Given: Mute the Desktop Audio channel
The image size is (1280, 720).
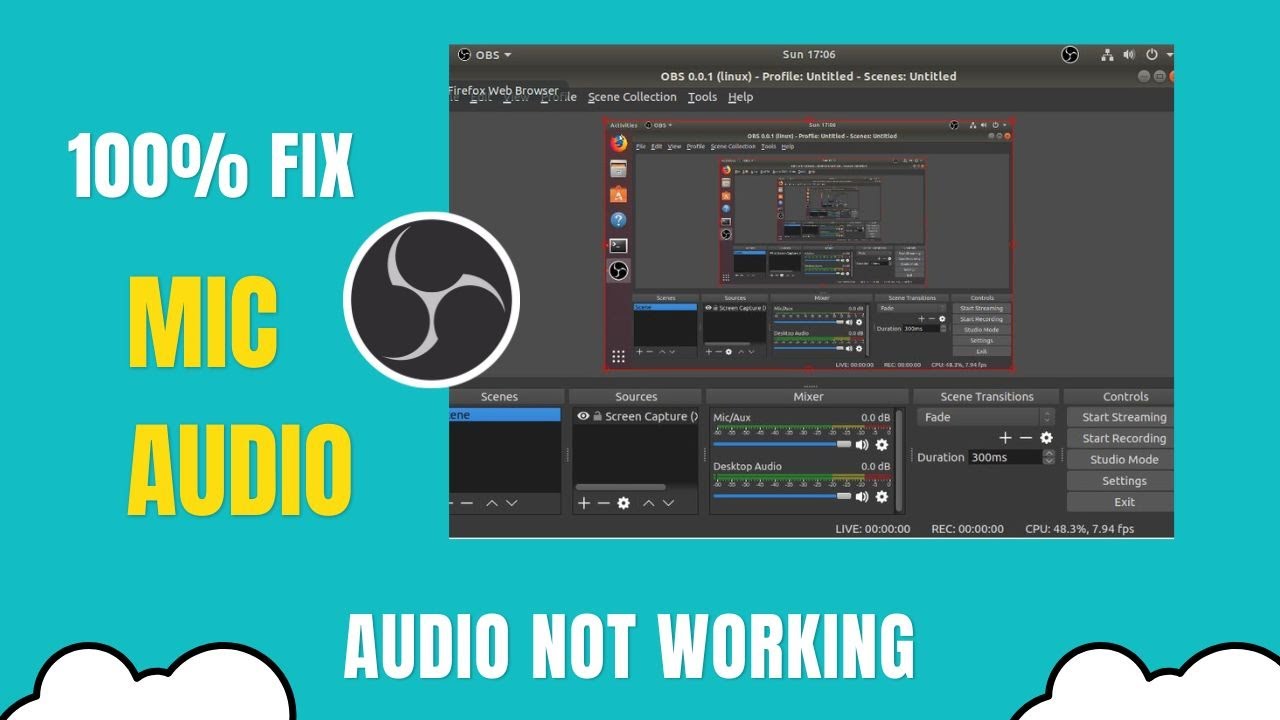Looking at the screenshot, I should click(x=862, y=496).
